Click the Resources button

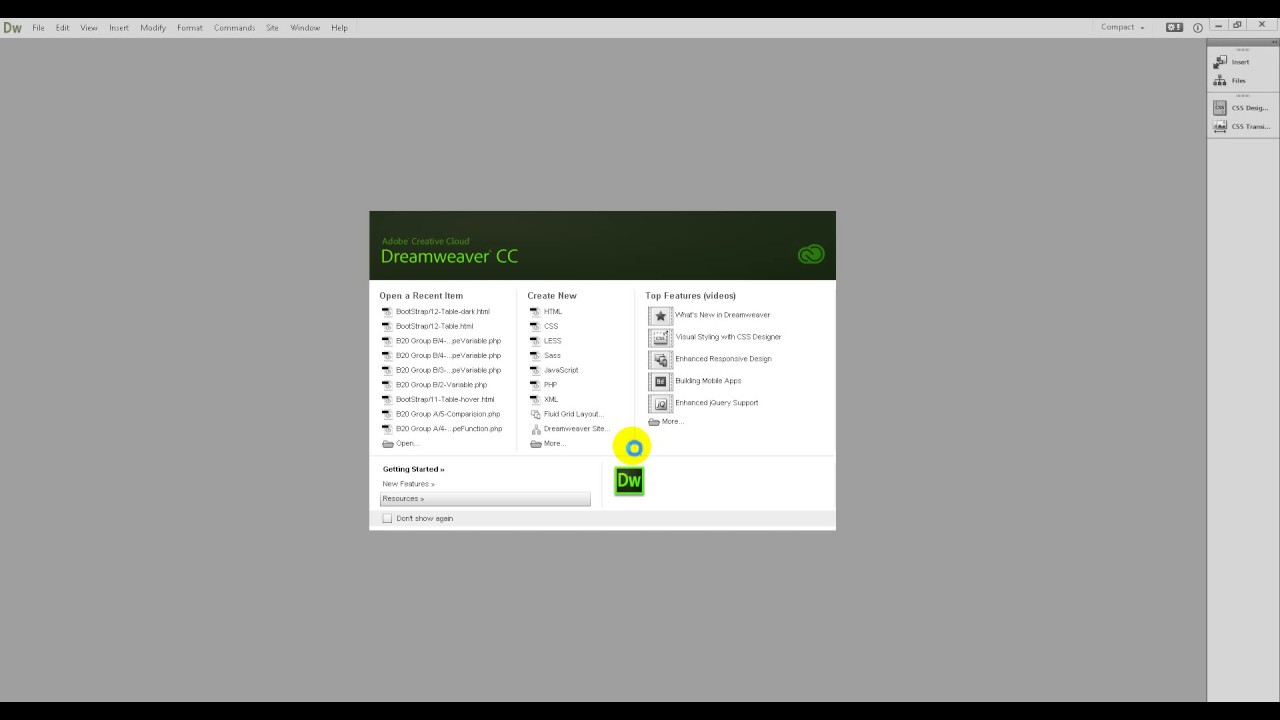pyautogui.click(x=485, y=499)
